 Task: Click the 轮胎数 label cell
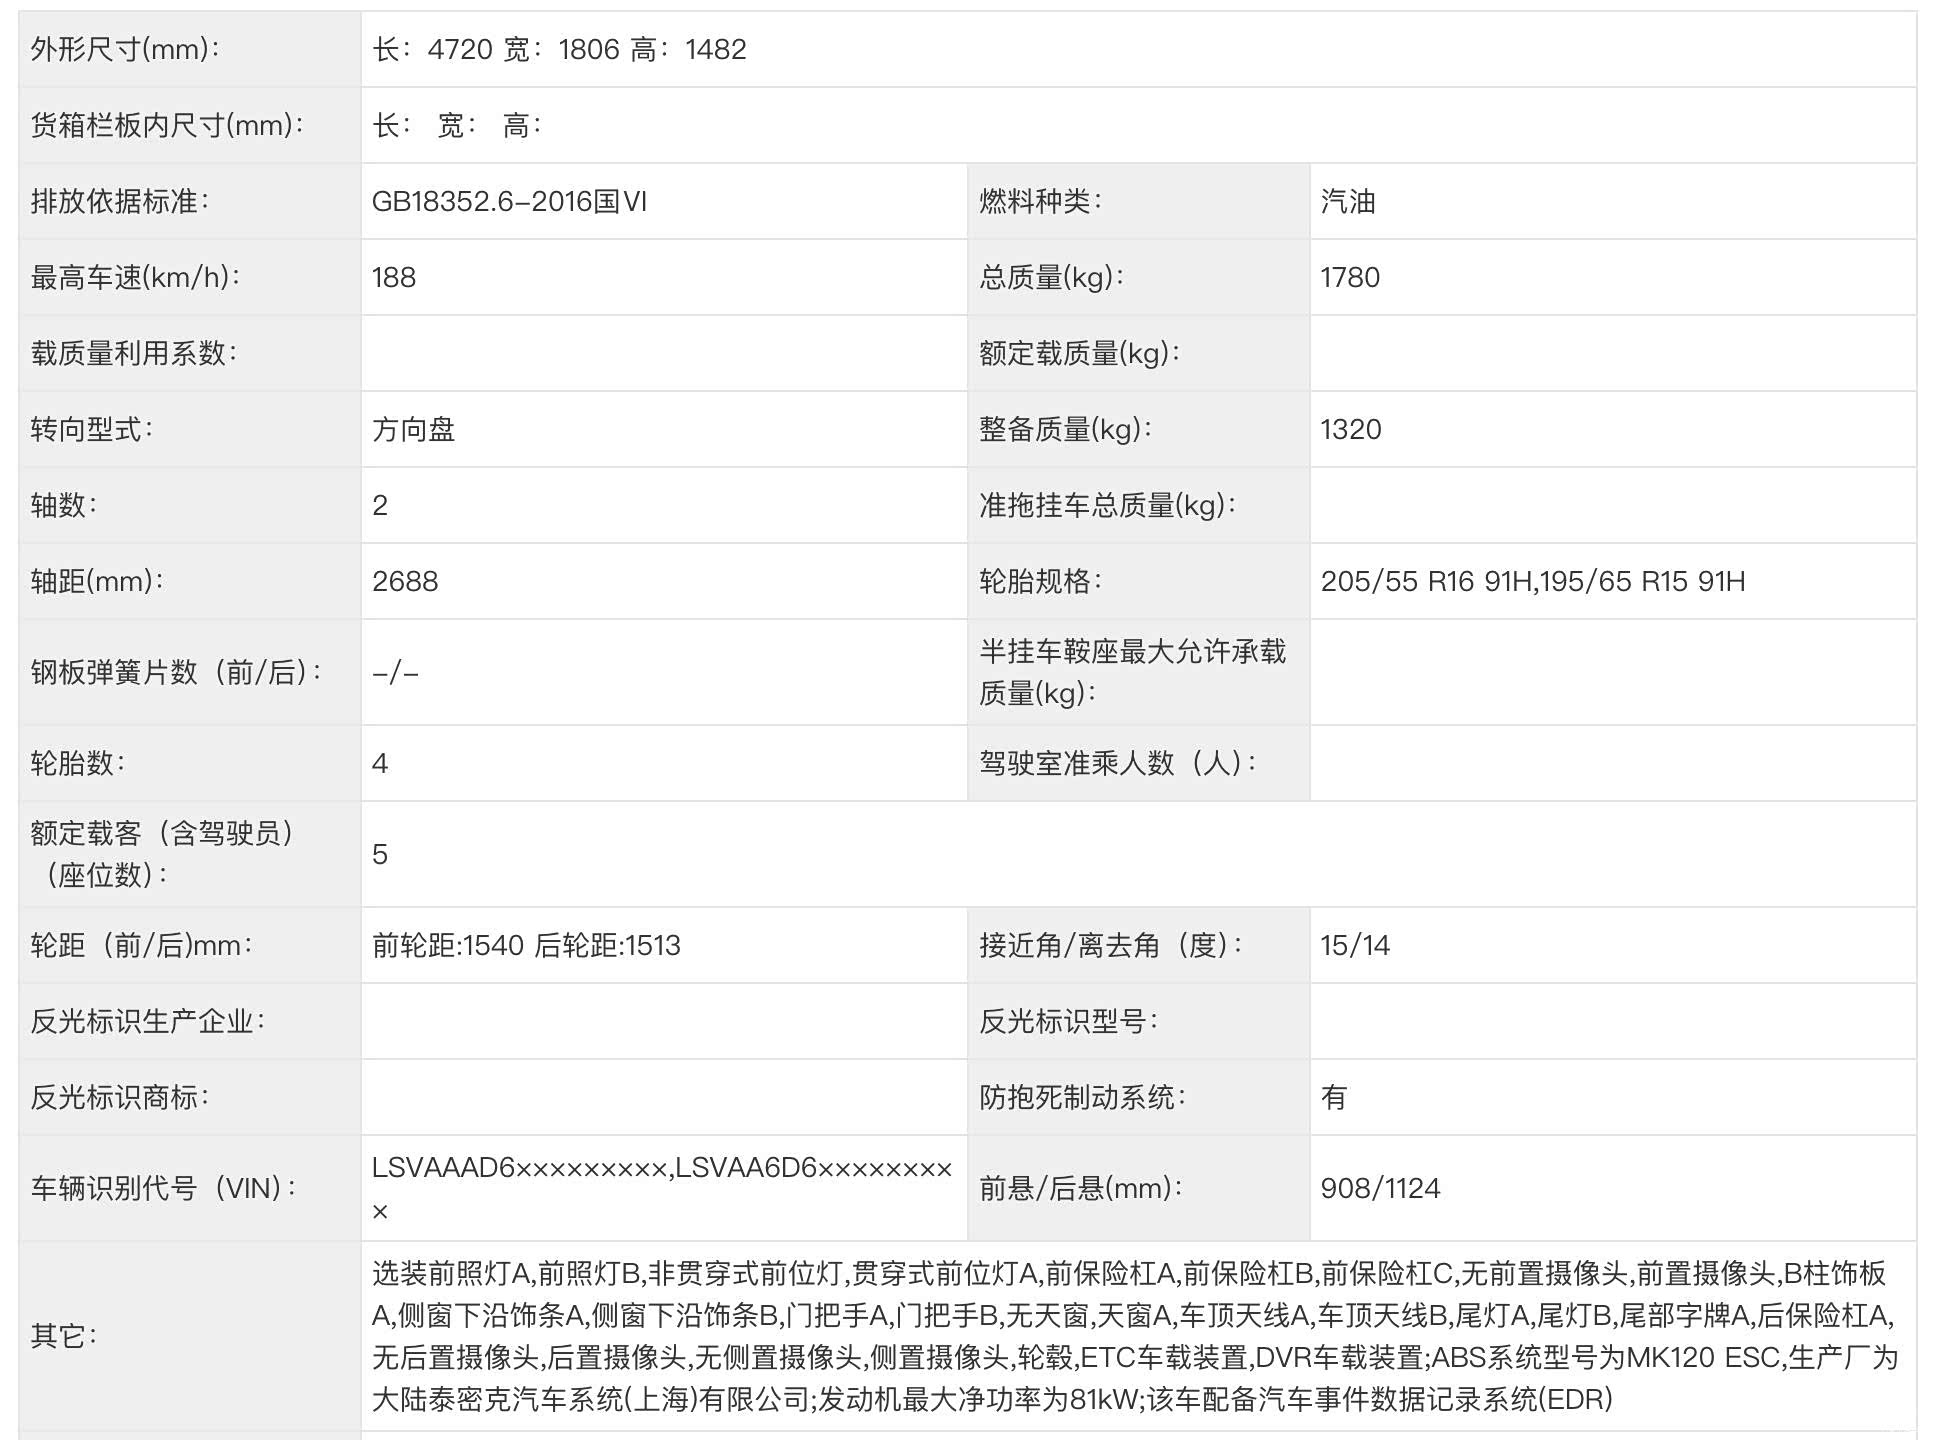(78, 763)
